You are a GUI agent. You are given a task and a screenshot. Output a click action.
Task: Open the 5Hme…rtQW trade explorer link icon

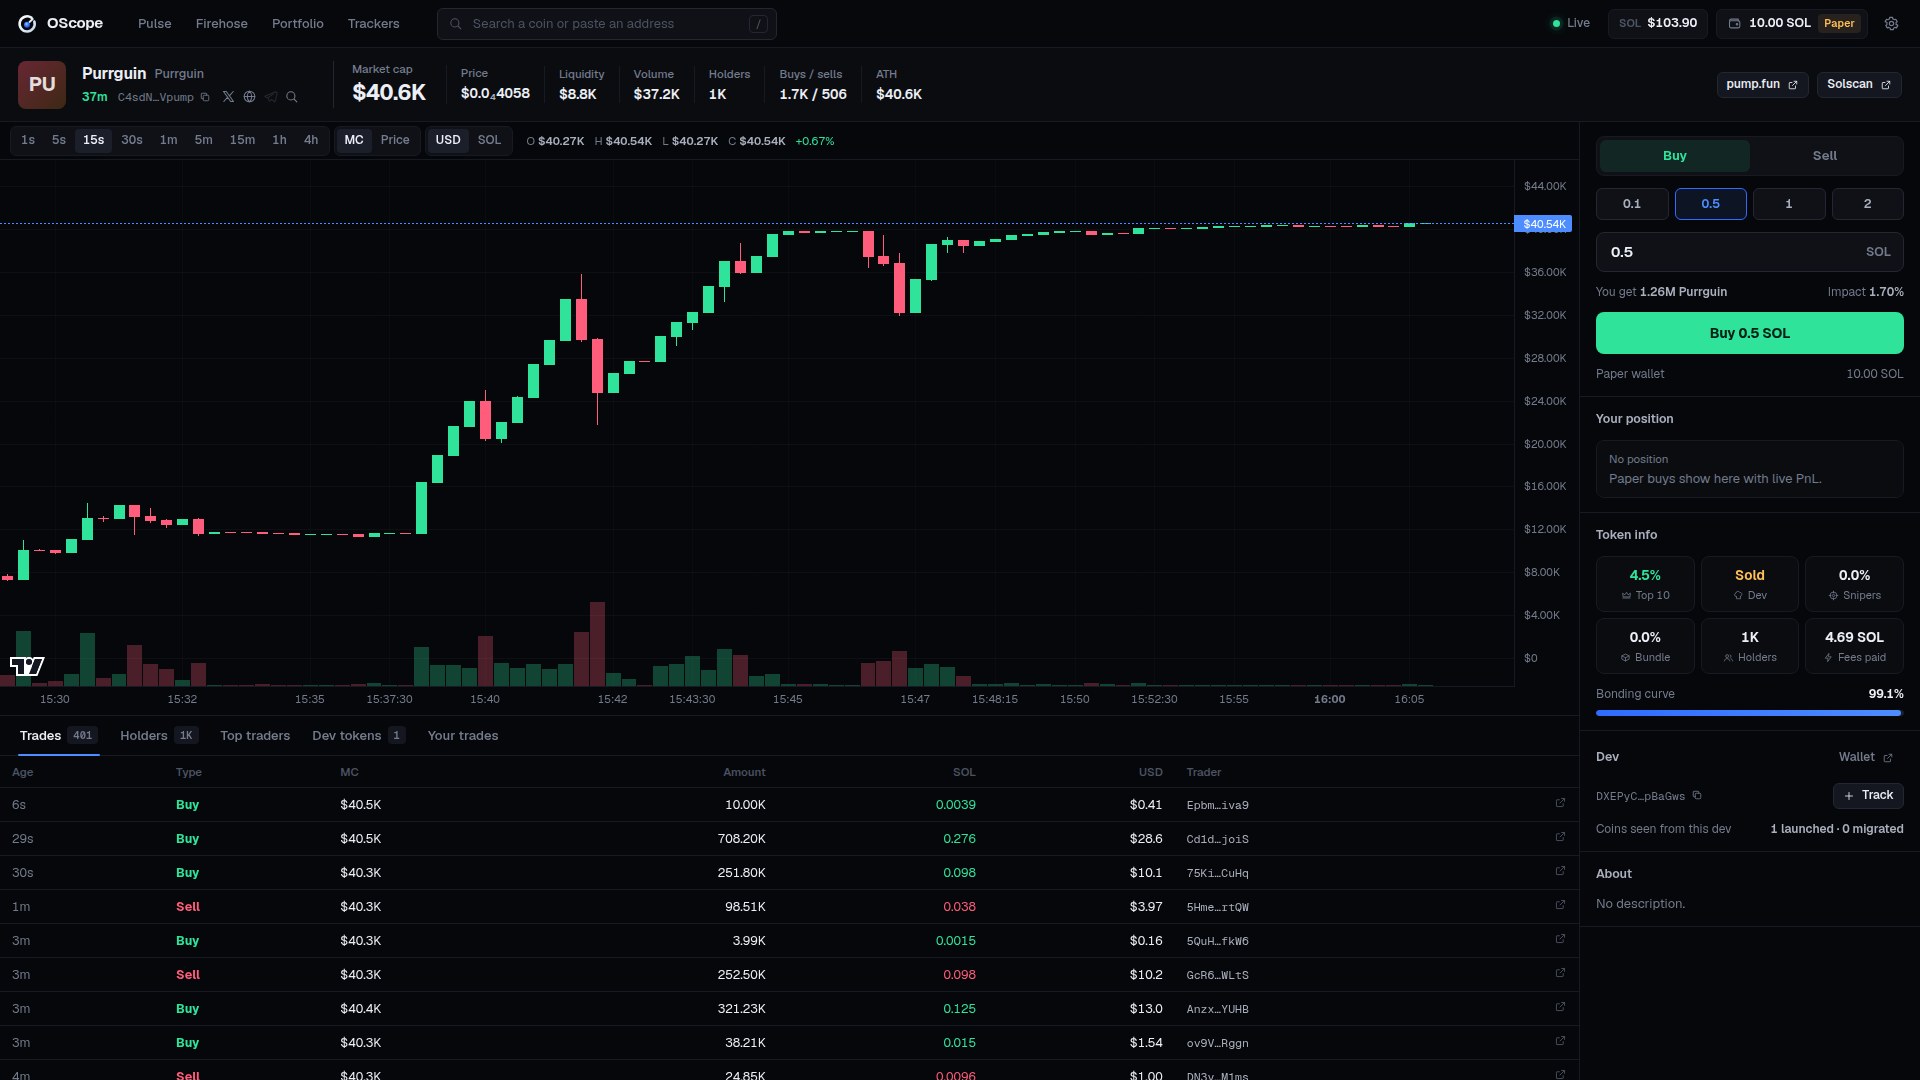click(1560, 905)
